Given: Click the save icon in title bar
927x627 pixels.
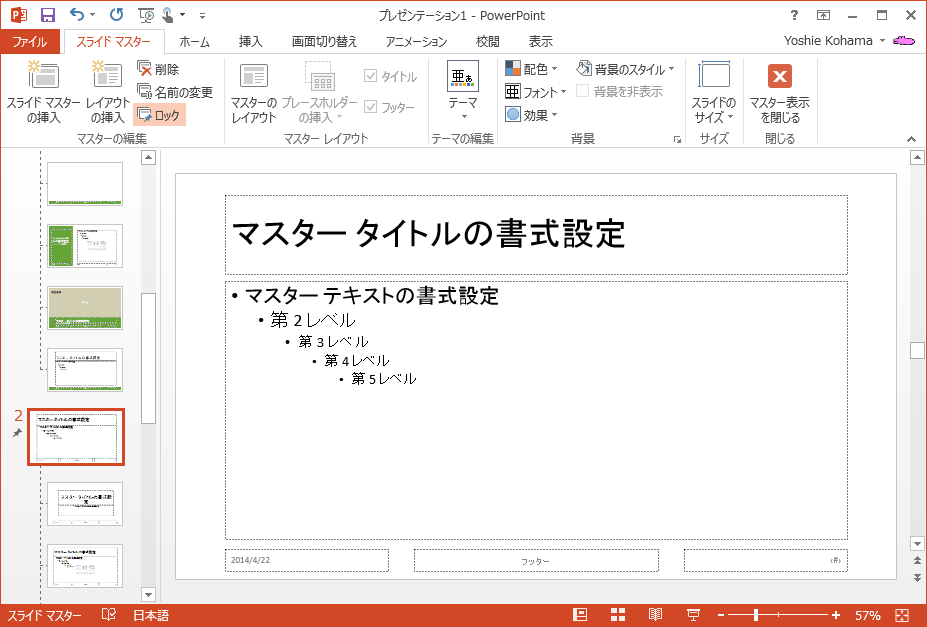Looking at the screenshot, I should pos(47,15).
